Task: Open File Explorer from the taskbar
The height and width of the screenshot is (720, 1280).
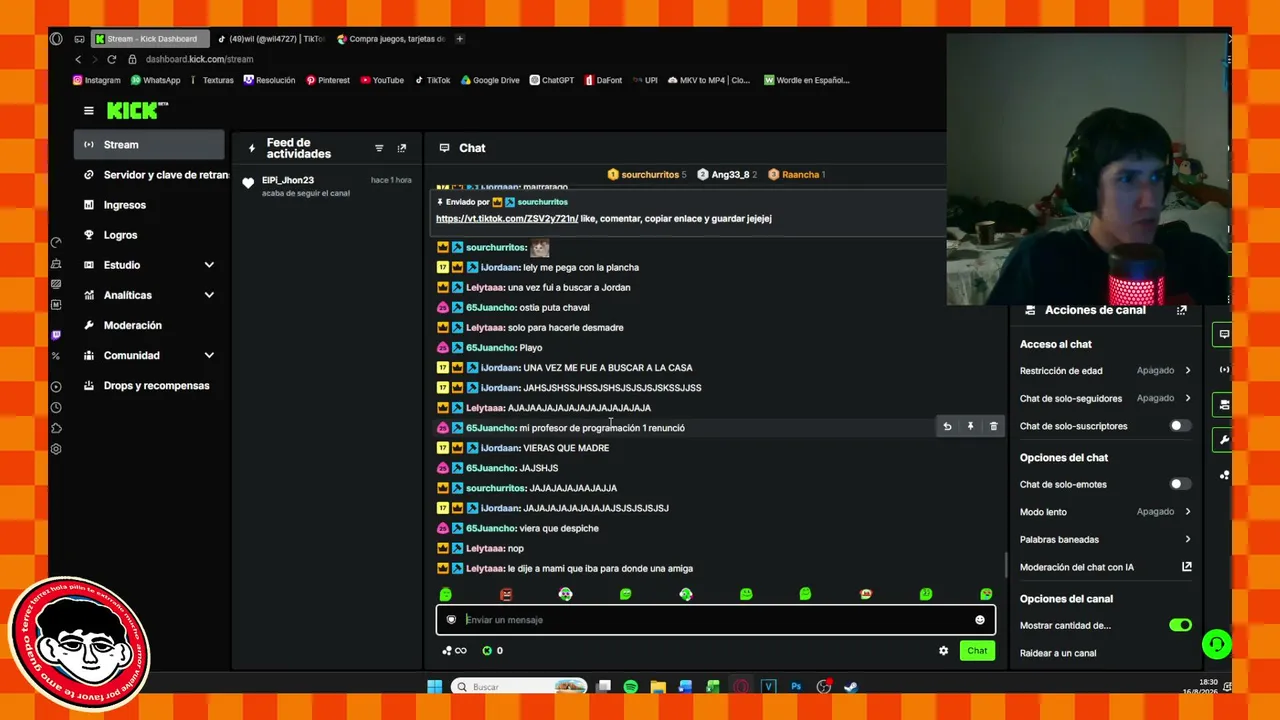Action: (658, 687)
